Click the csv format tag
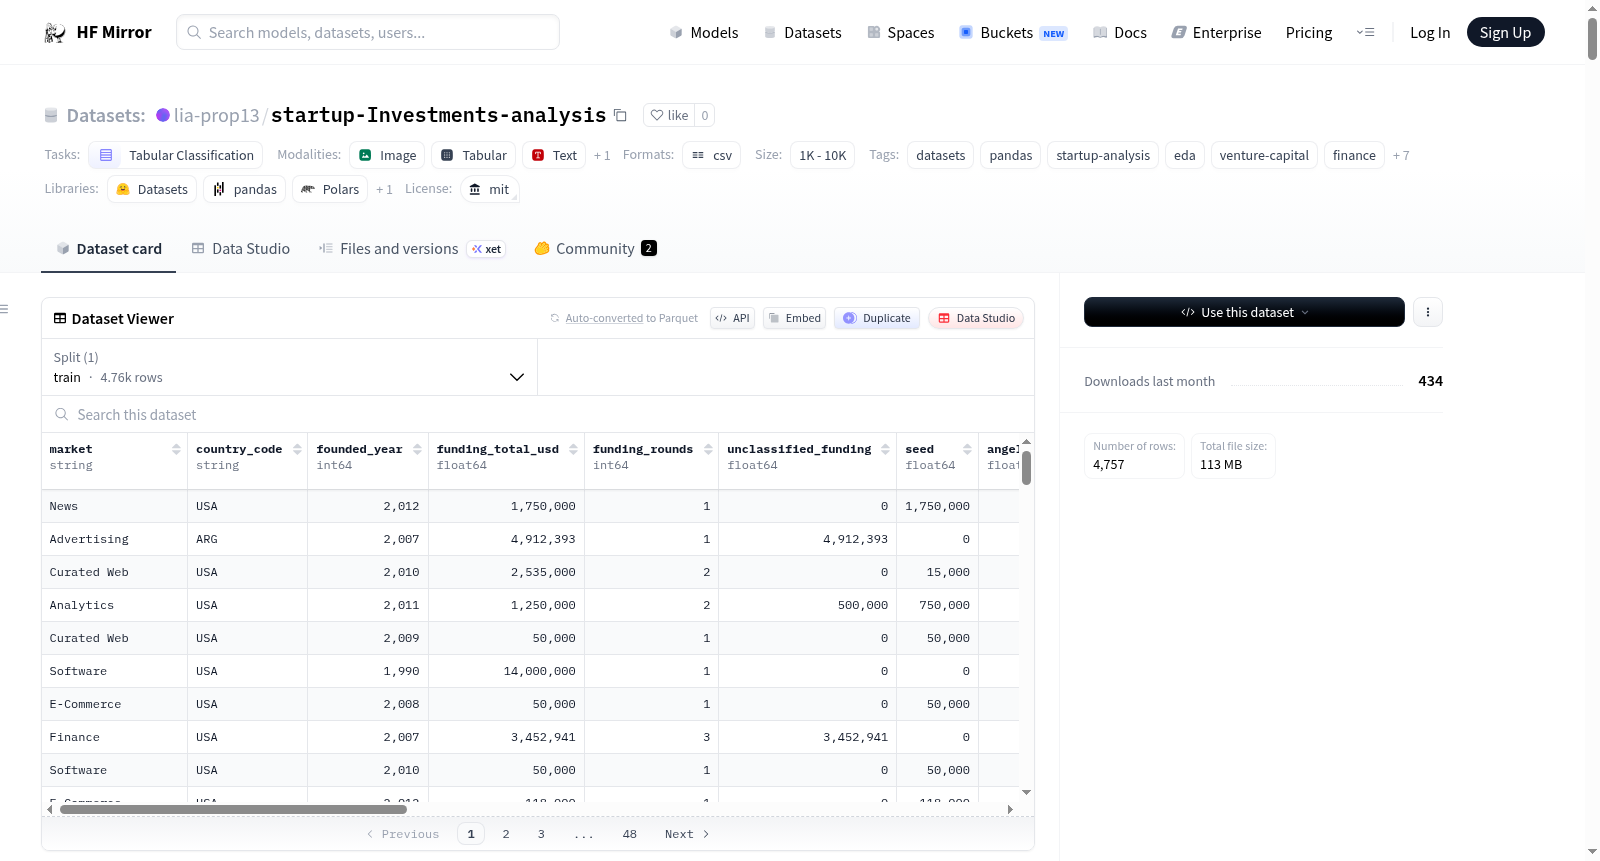 pyautogui.click(x=712, y=155)
